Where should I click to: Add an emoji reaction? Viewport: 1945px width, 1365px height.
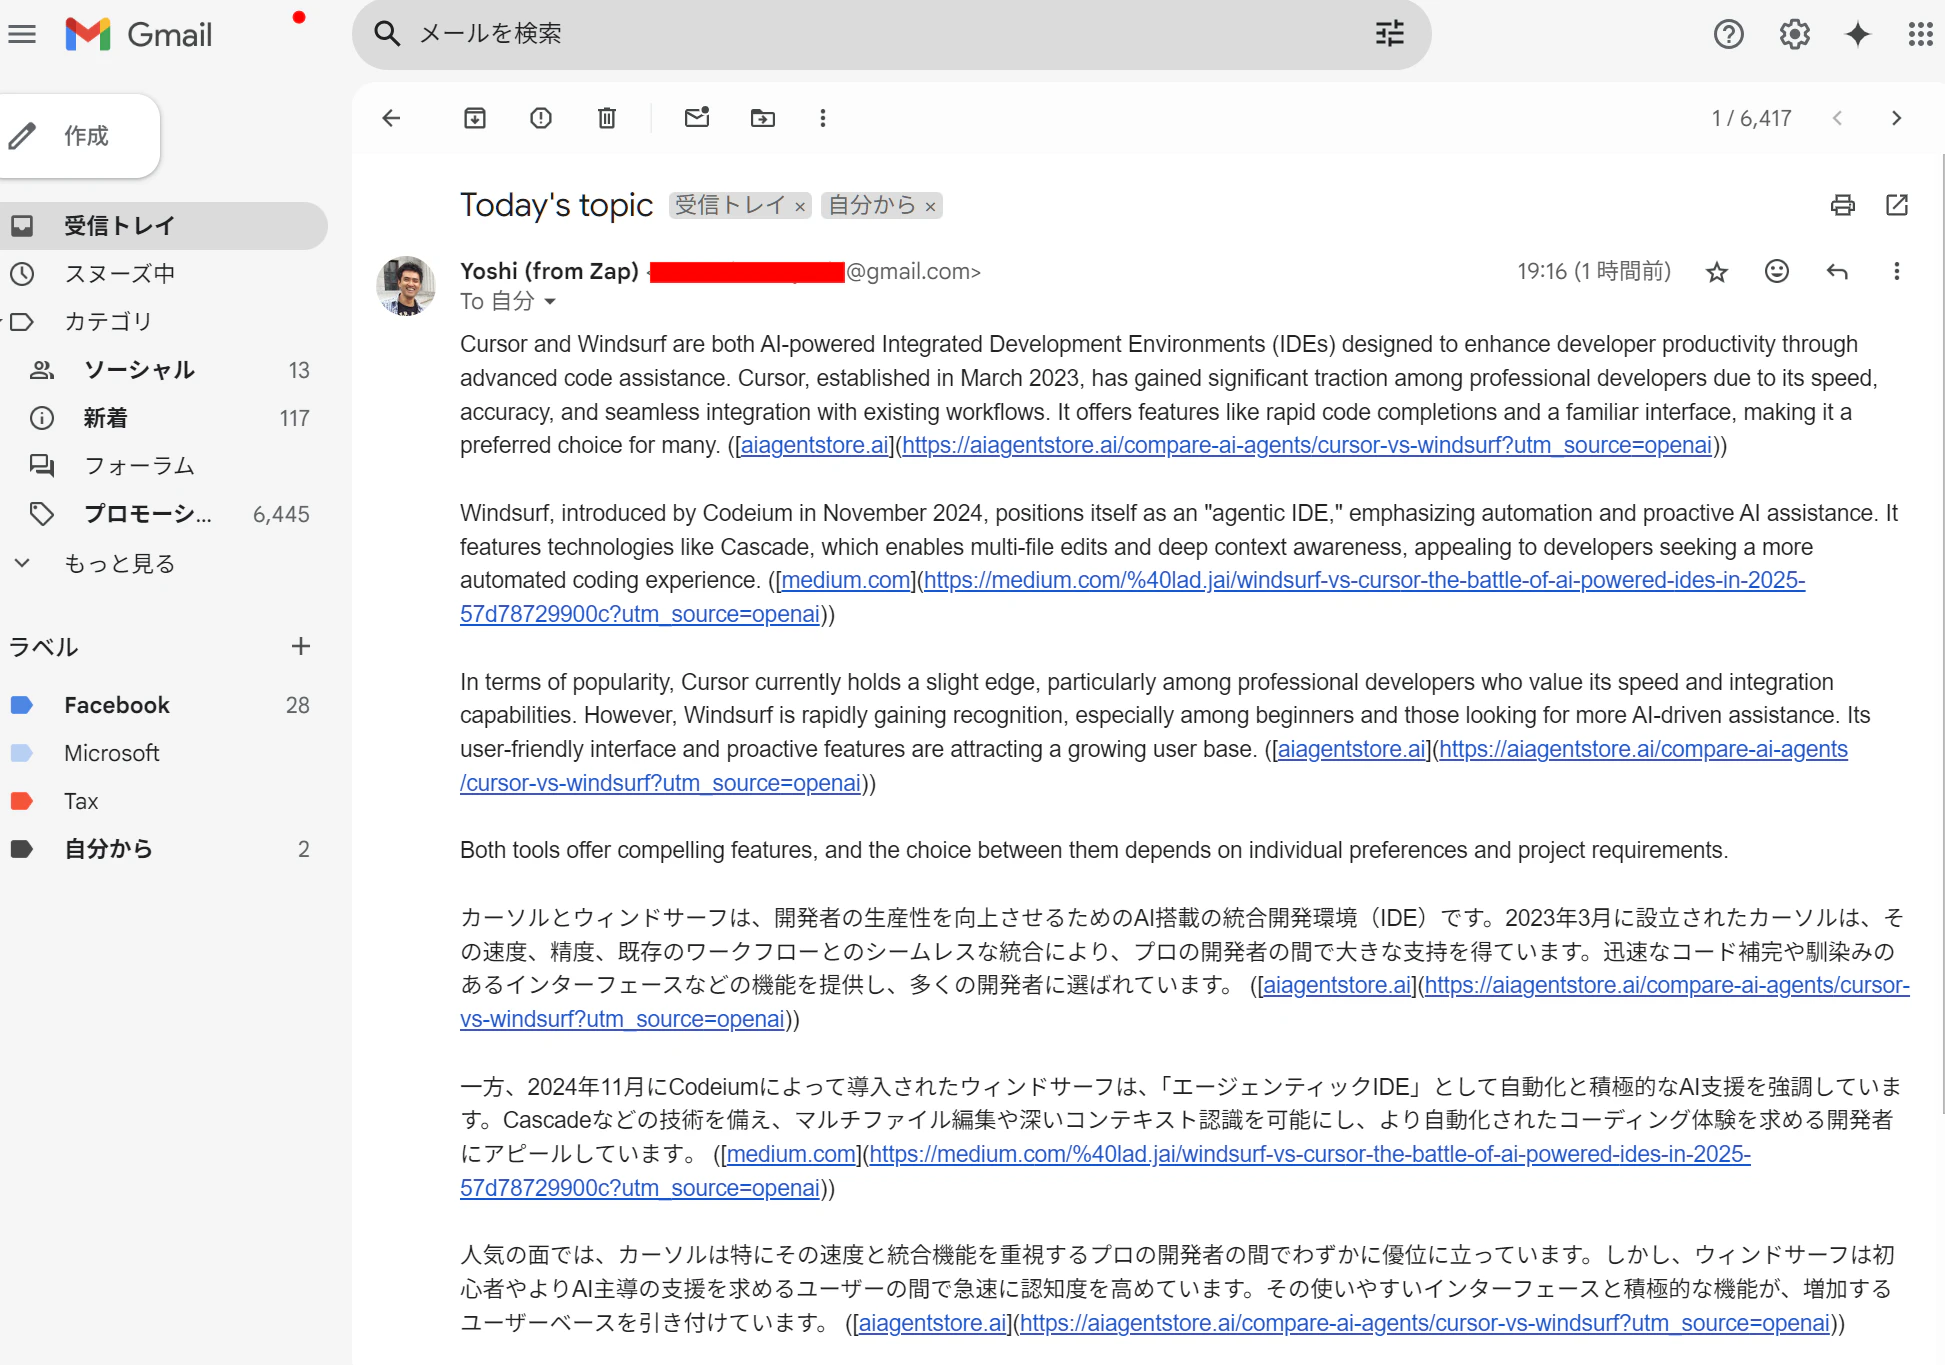1777,271
